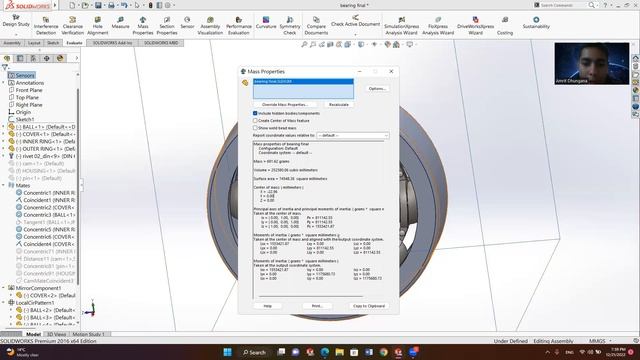Select the bearing final entry in the selection box
This screenshot has height=360, width=640.
pyautogui.click(x=303, y=82)
